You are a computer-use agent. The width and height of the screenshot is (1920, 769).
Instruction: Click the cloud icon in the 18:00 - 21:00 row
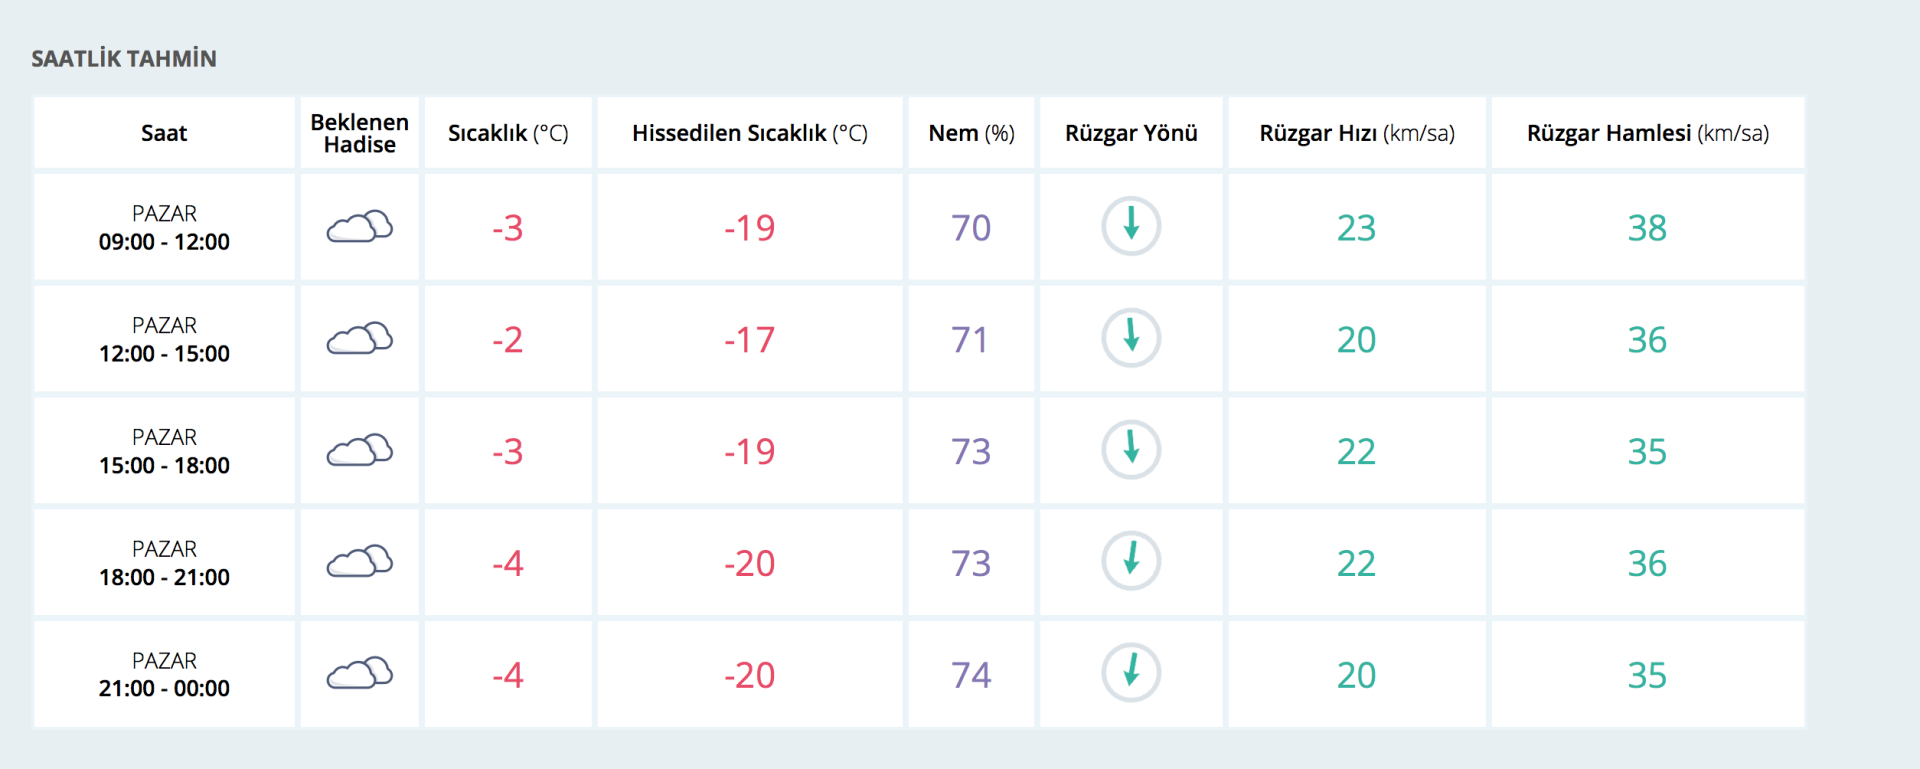pos(360,562)
